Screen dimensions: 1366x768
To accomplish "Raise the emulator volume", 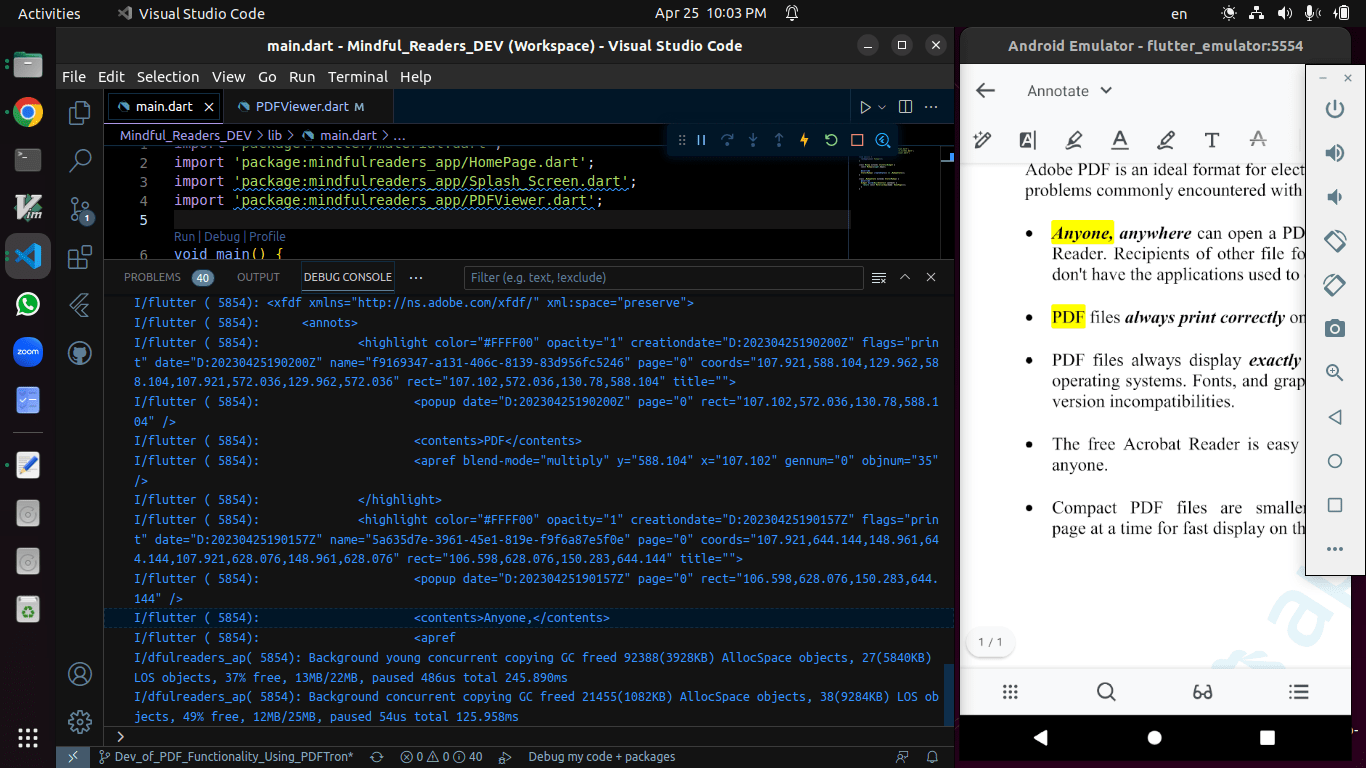I will pyautogui.click(x=1334, y=153).
